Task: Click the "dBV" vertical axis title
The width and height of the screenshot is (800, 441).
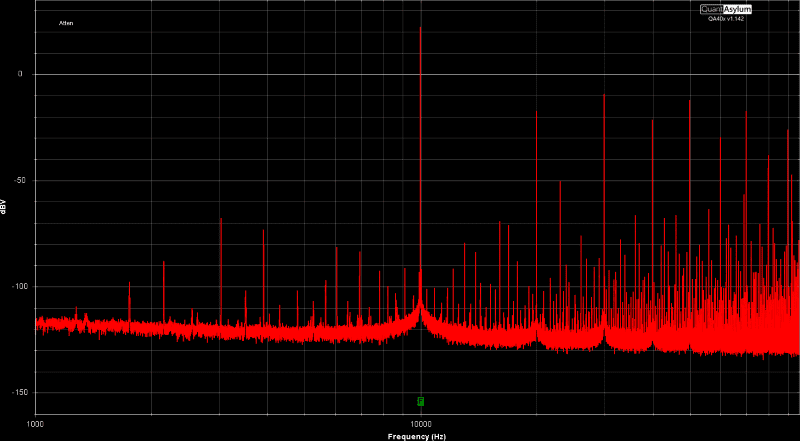Action: coord(3,206)
